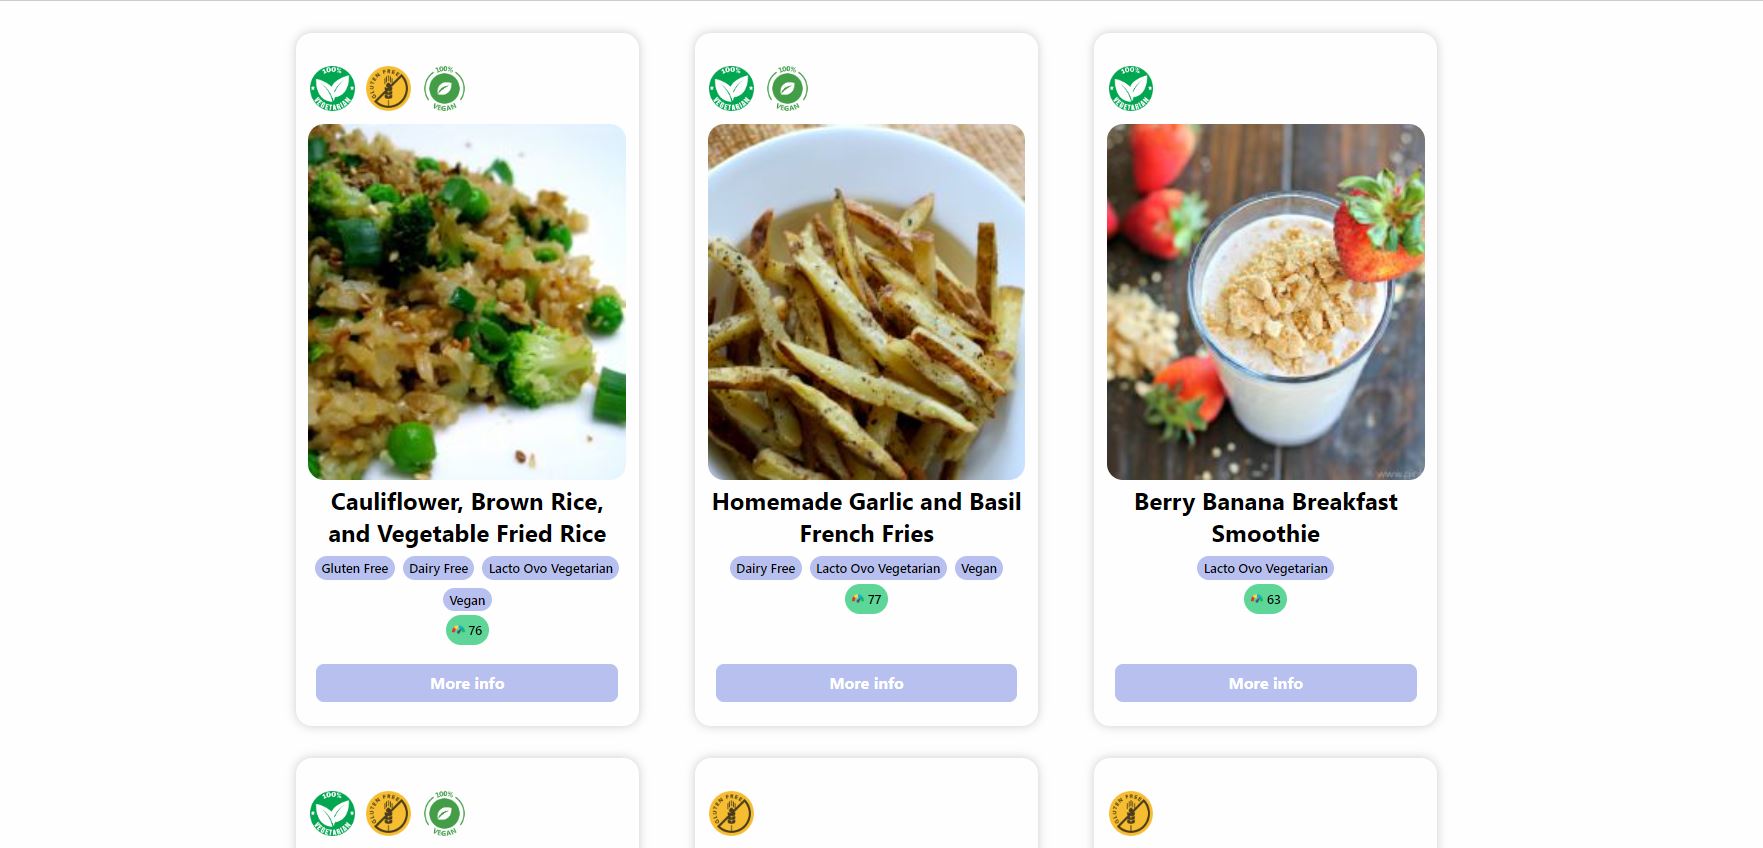
Task: Click the French fries photo on the middle card
Action: [x=865, y=302]
